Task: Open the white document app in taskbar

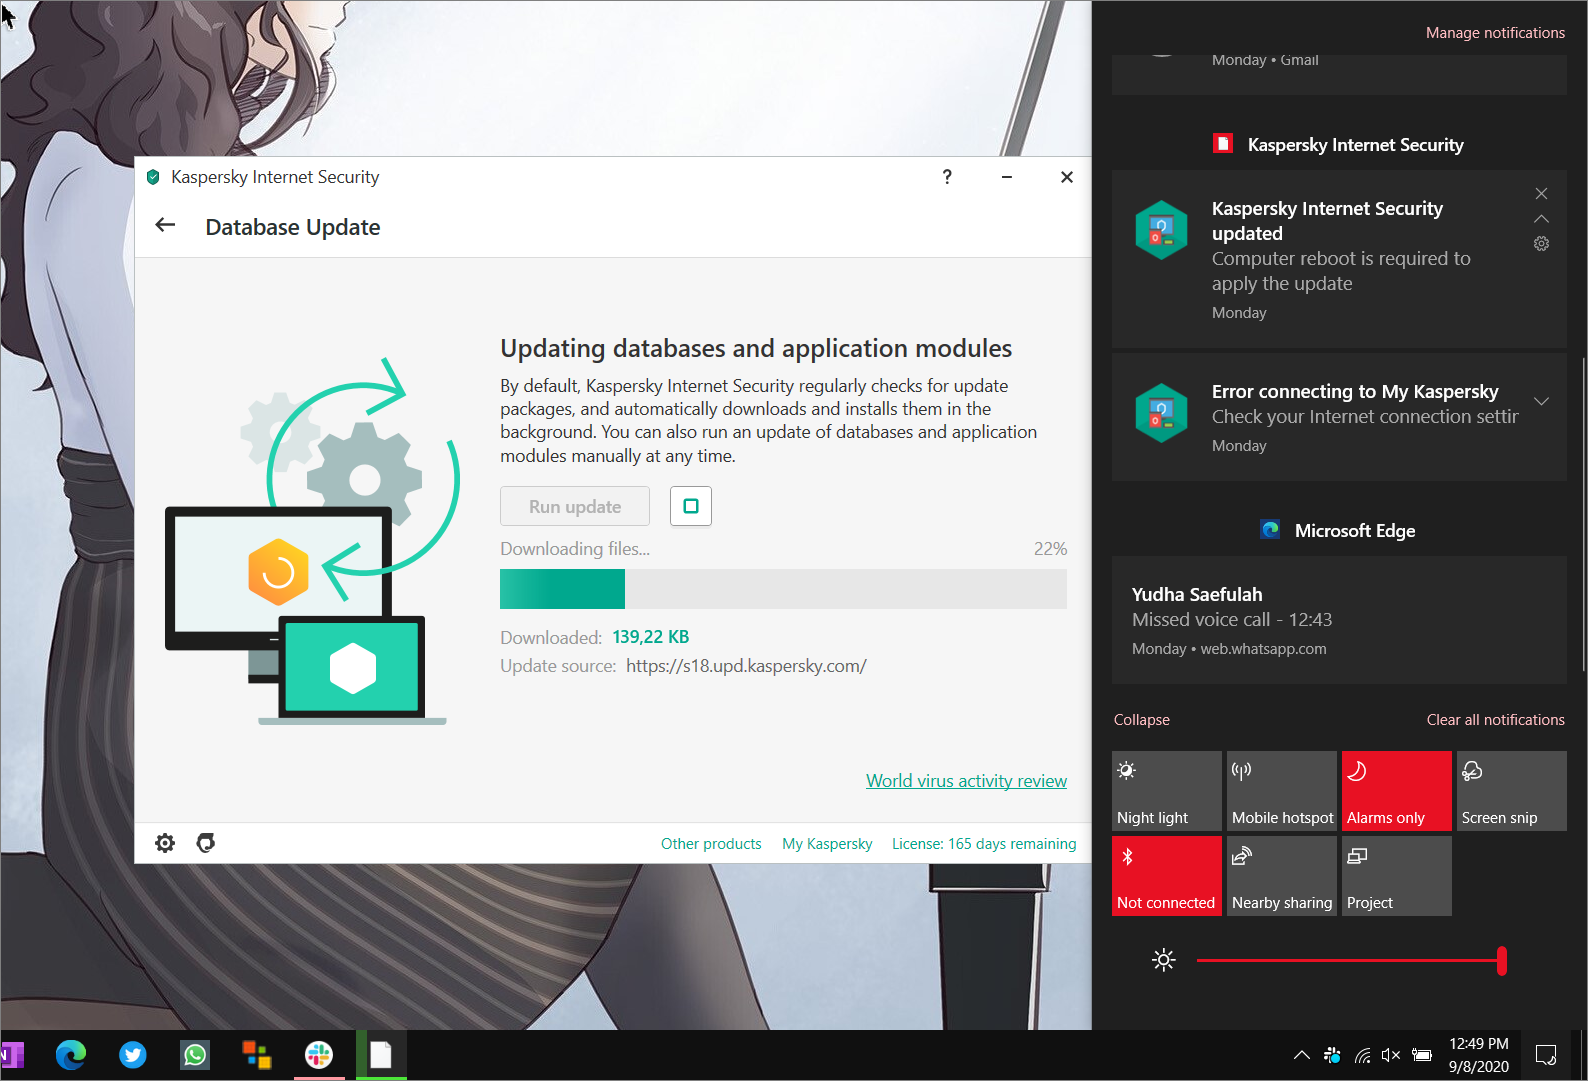Action: point(381,1055)
